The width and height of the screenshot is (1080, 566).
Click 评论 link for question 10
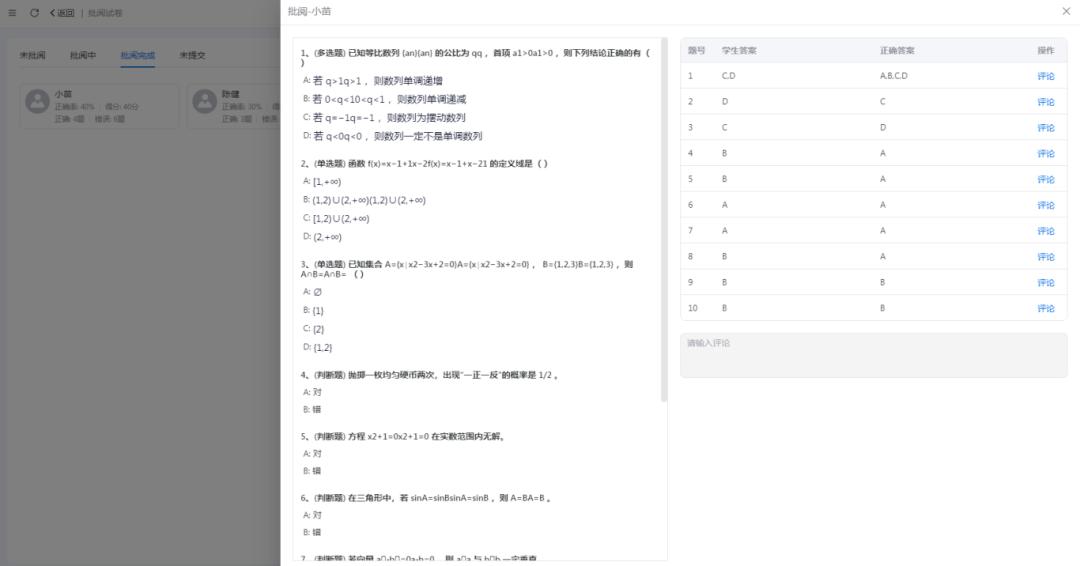pos(1045,308)
